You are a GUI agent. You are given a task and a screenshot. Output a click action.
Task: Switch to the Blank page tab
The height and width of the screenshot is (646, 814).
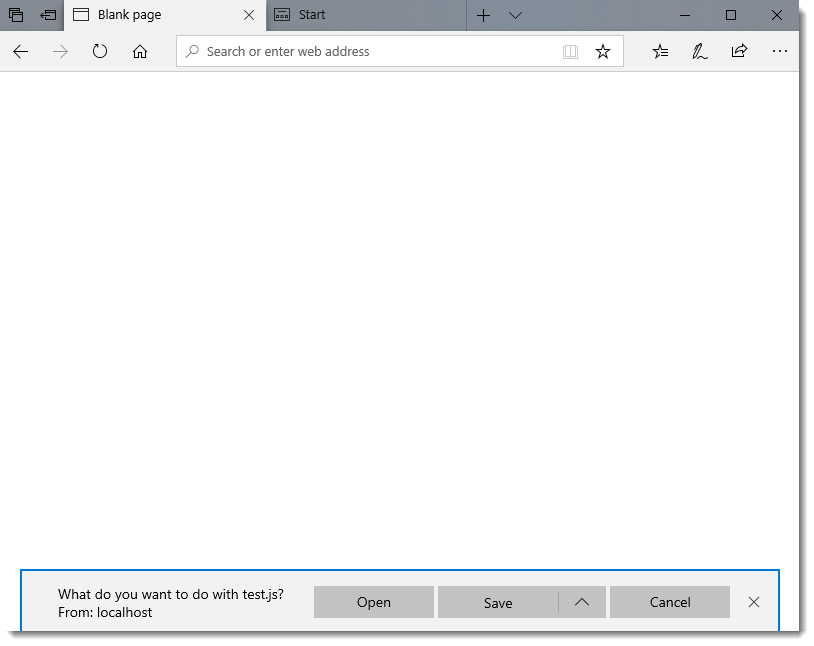tap(150, 15)
